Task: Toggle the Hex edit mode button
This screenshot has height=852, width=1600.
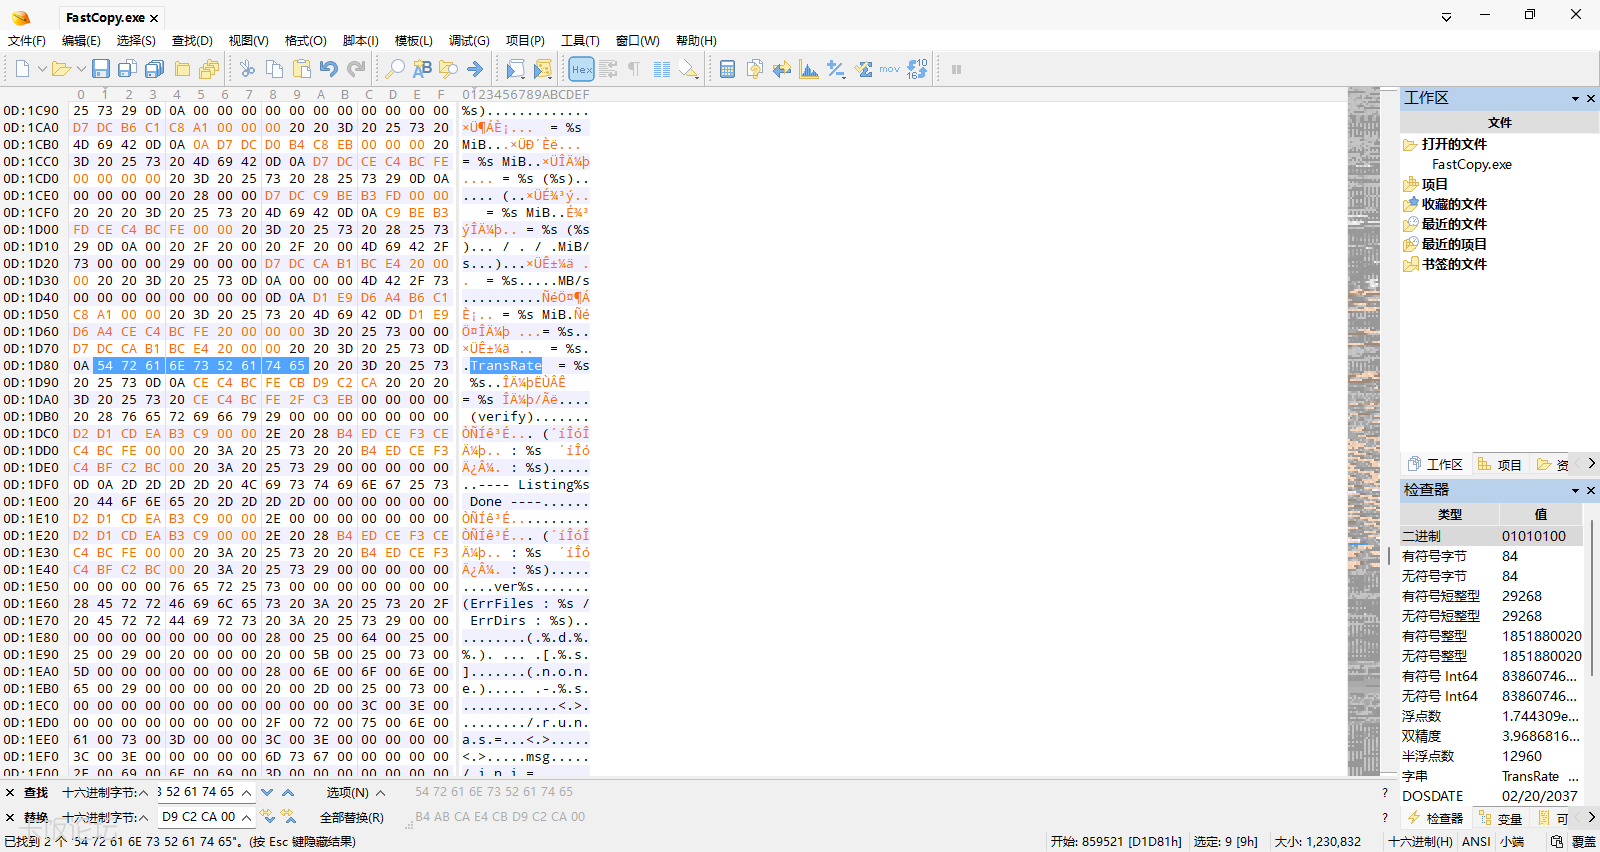Action: (x=581, y=69)
